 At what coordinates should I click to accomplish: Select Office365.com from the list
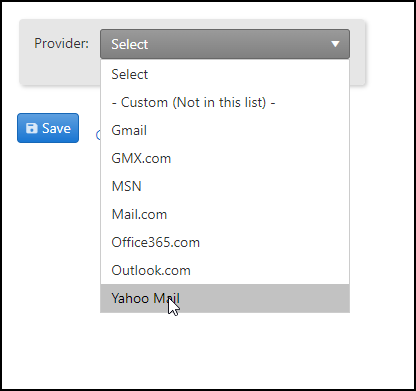[225, 242]
